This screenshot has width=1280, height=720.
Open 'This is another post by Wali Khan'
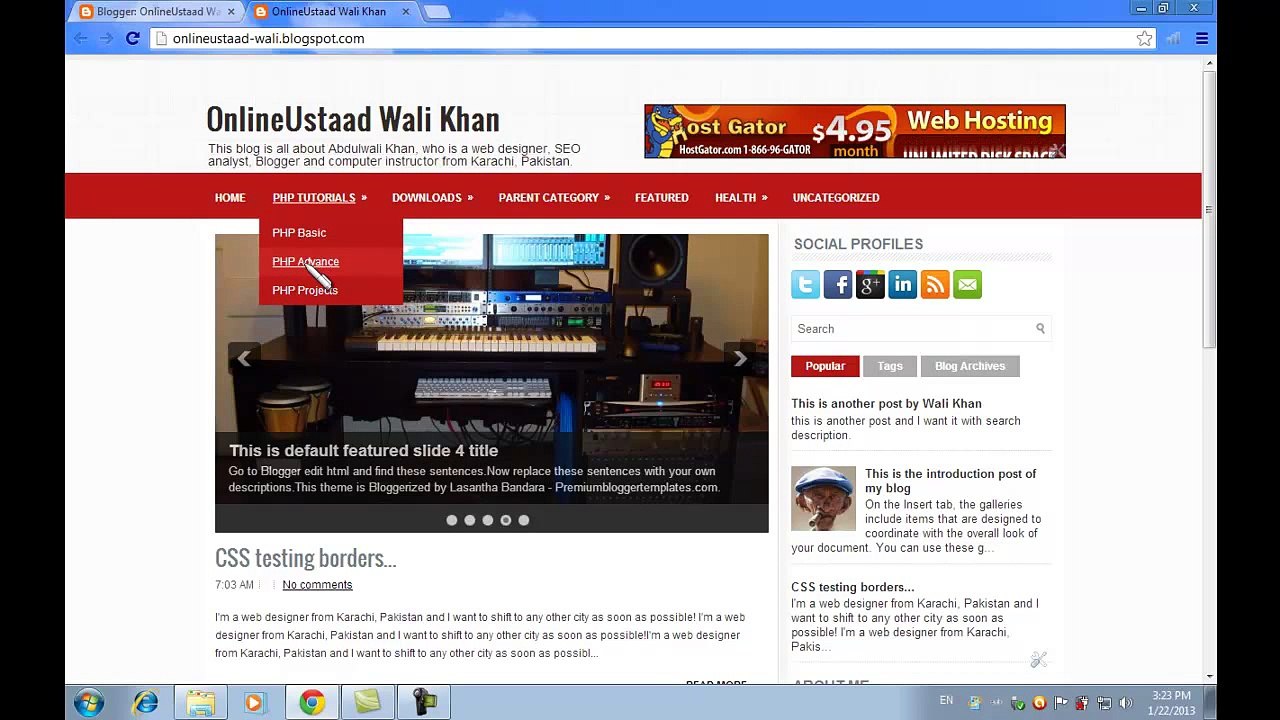(x=886, y=404)
